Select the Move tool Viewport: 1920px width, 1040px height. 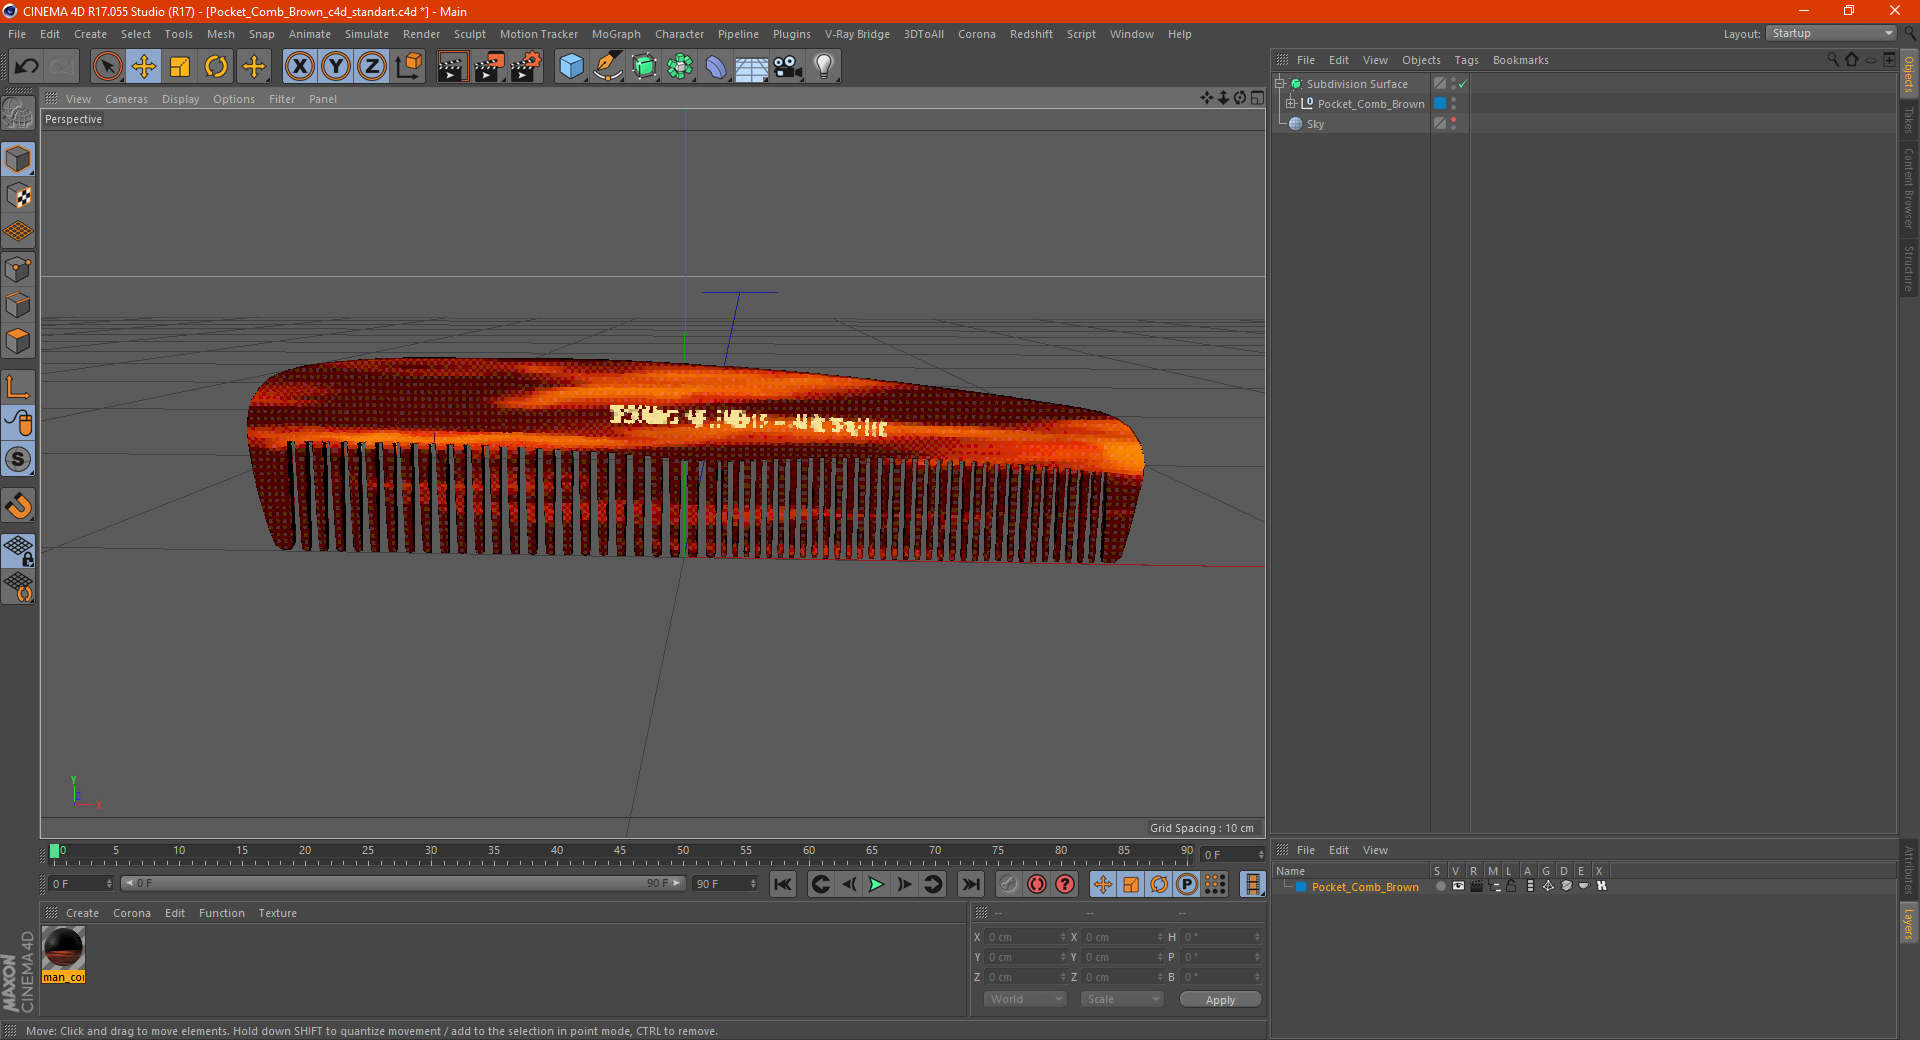click(x=144, y=67)
